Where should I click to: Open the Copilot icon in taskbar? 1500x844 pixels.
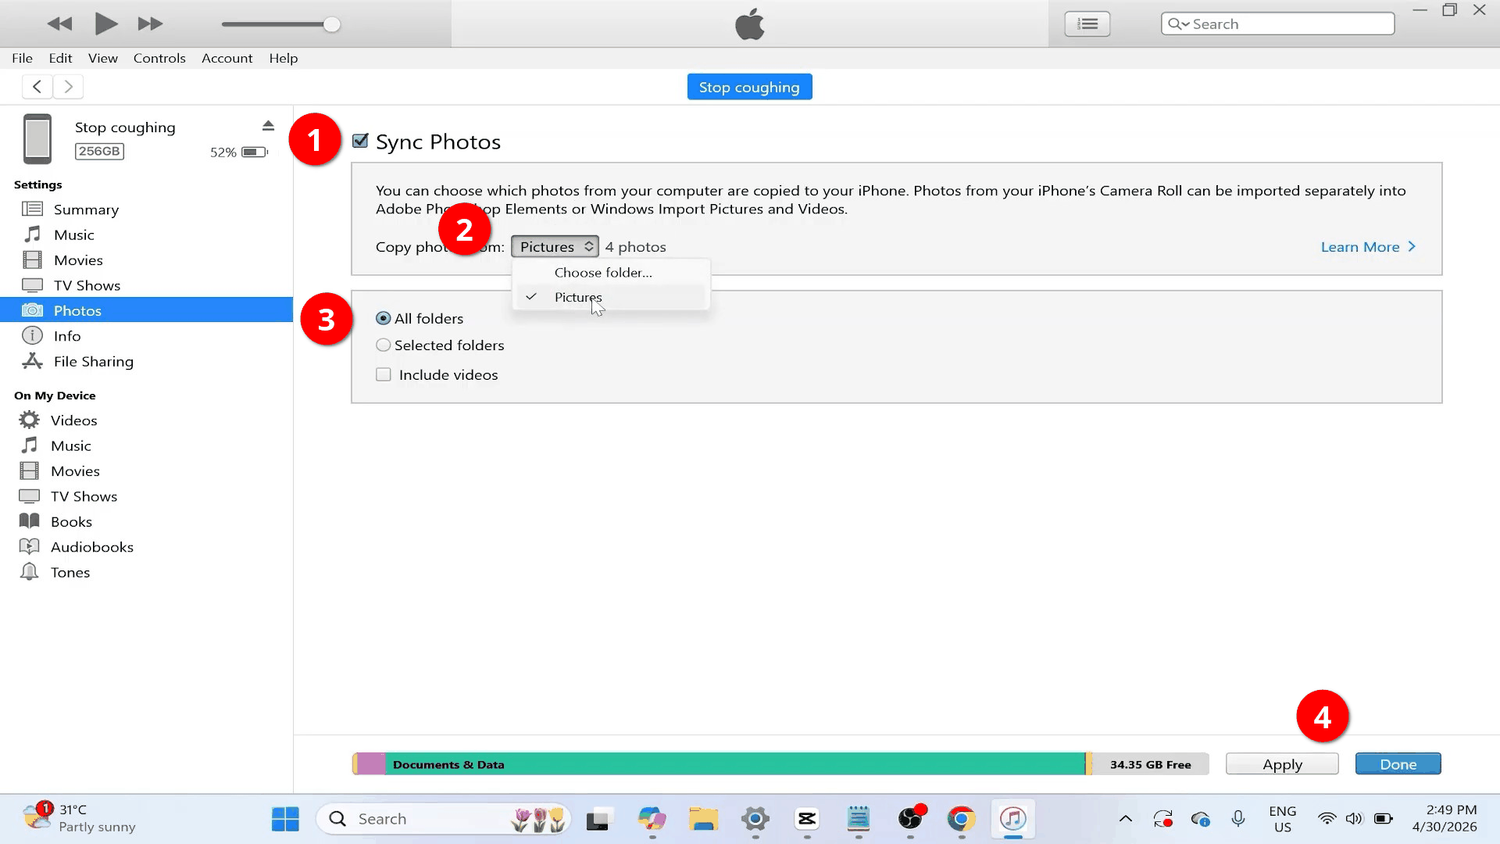pyautogui.click(x=652, y=819)
